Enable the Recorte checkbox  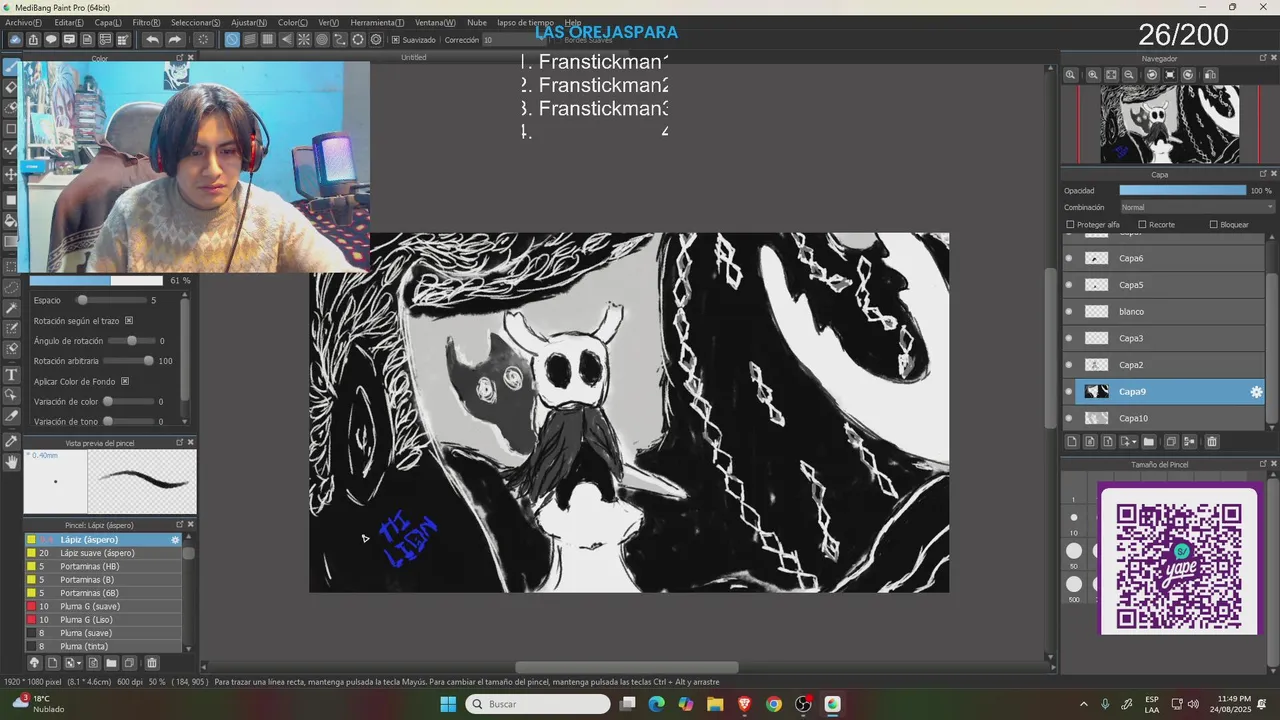click(1141, 225)
